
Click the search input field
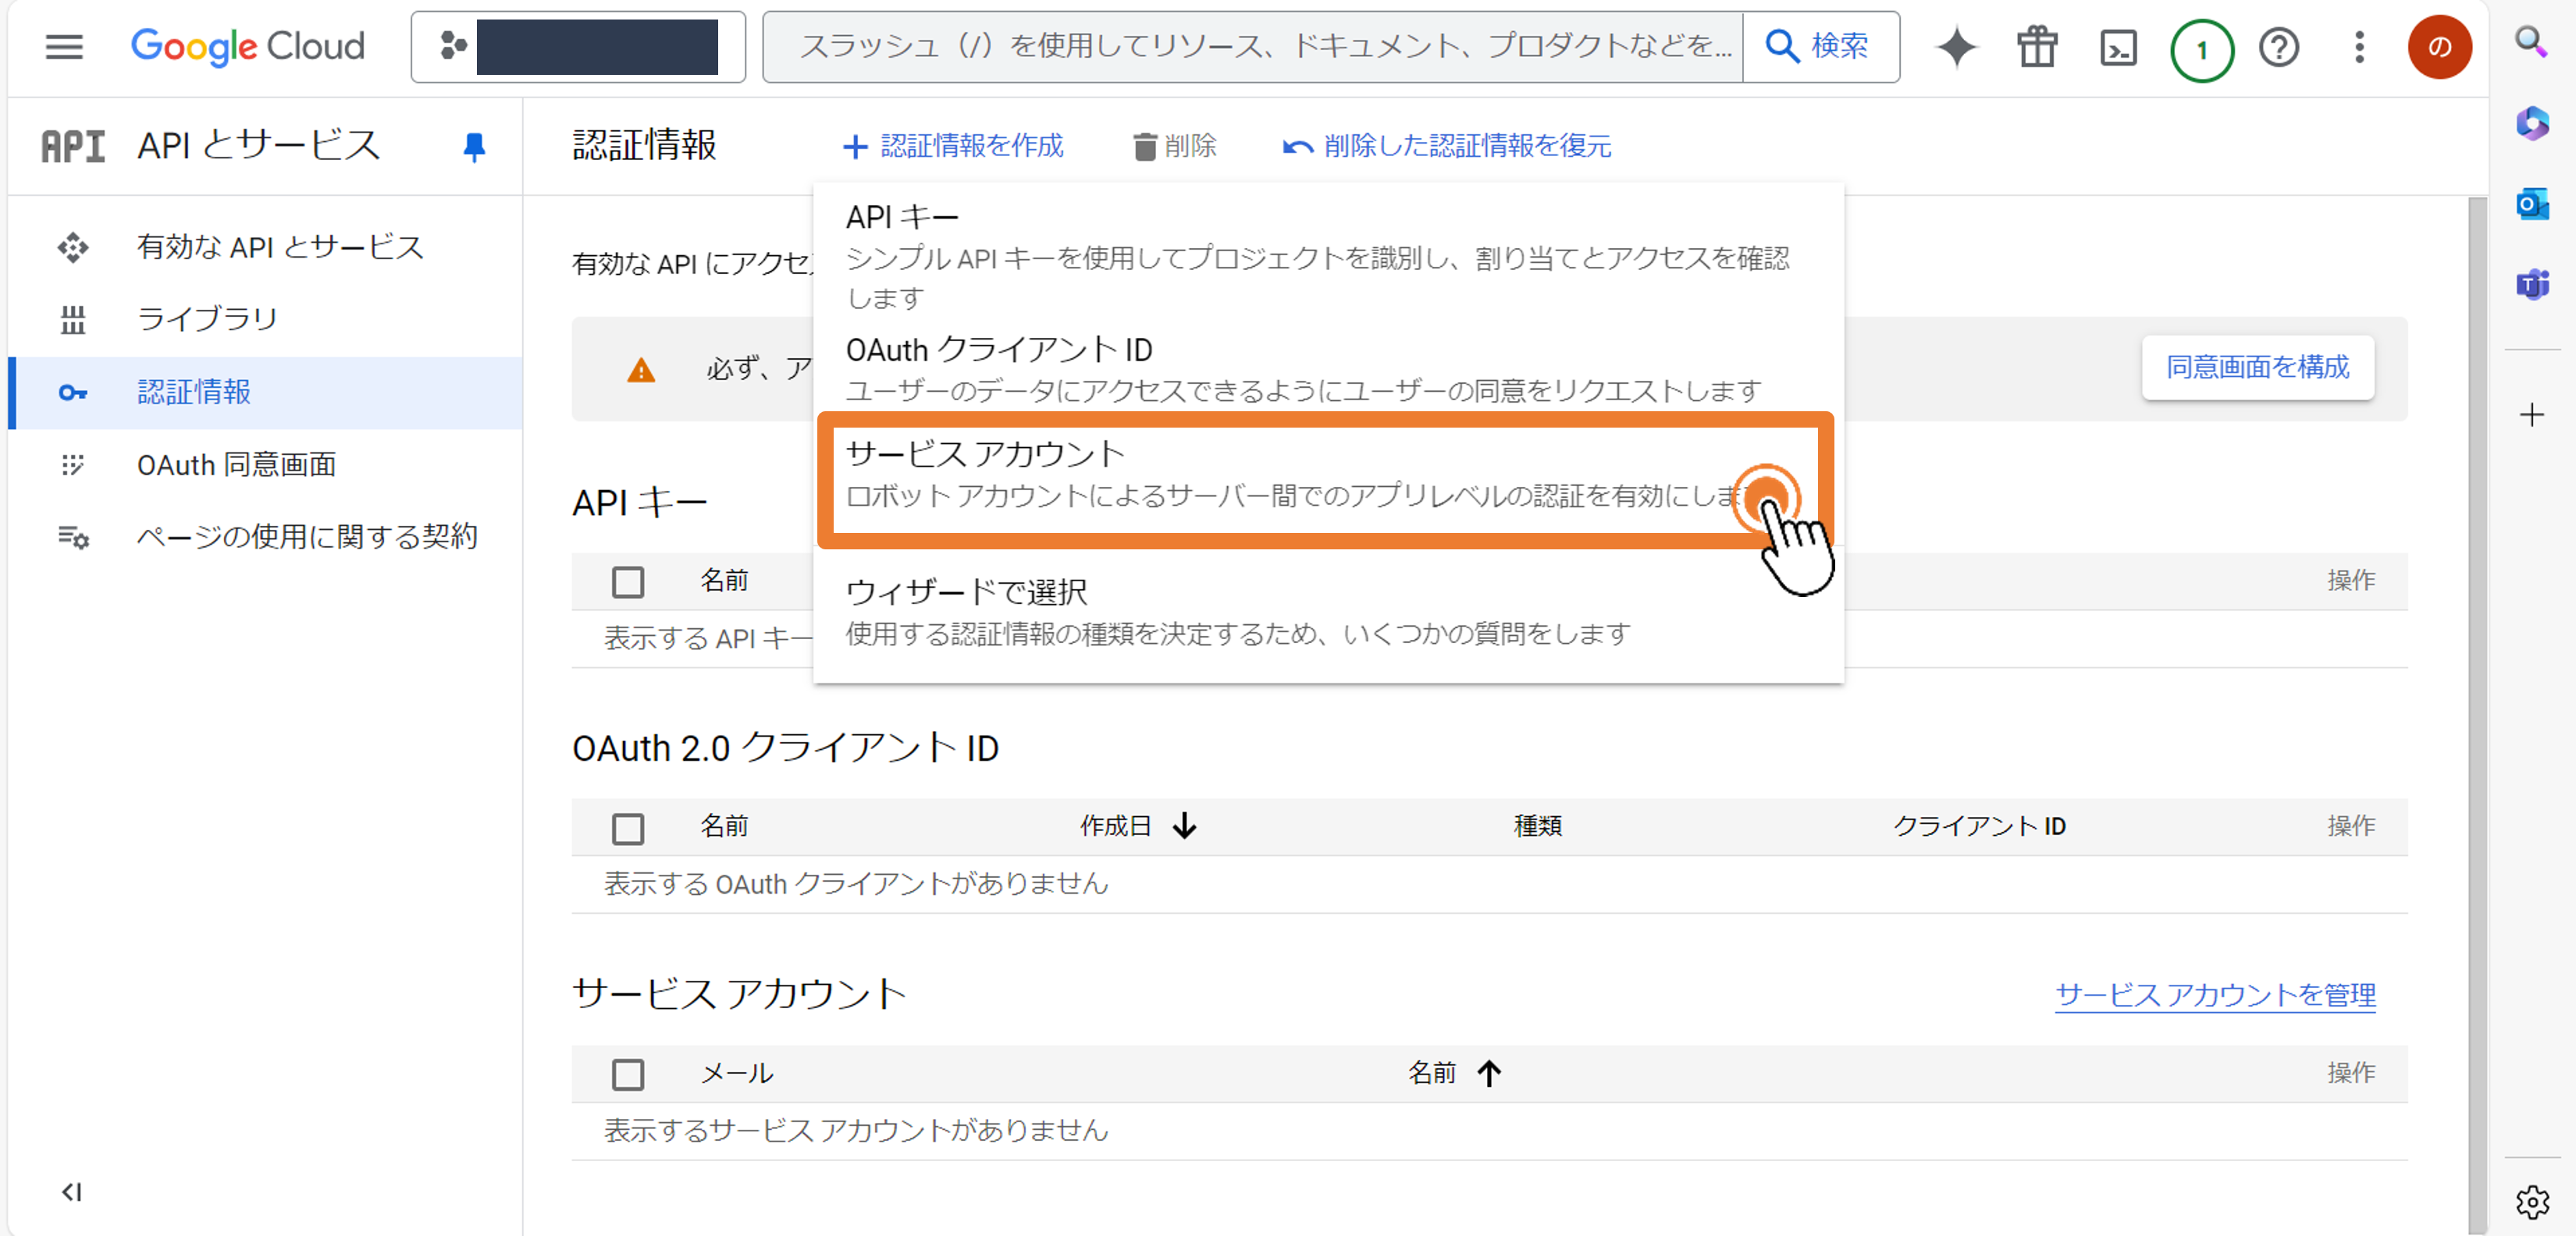pyautogui.click(x=1253, y=46)
